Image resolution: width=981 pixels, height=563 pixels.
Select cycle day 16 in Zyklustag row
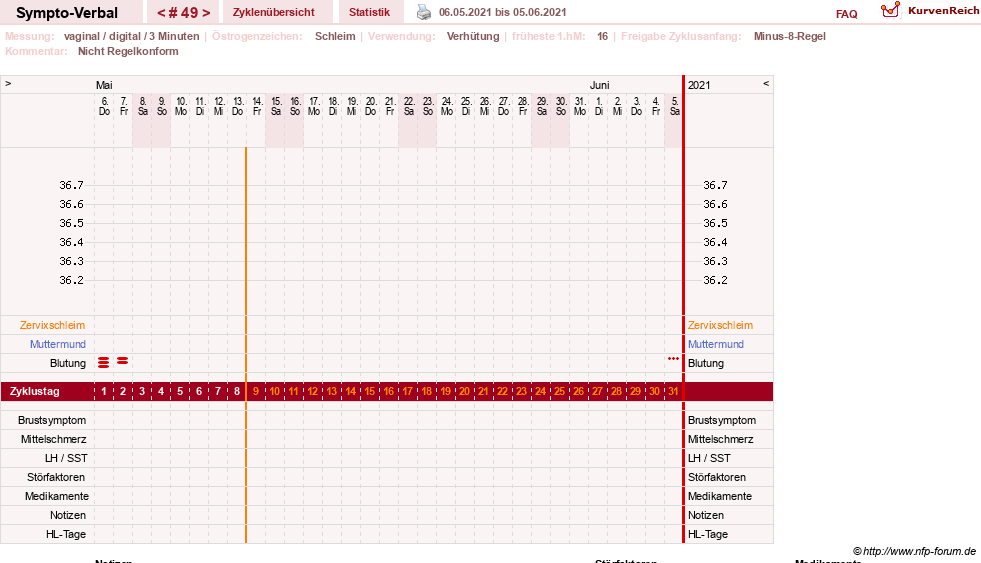pos(389,391)
